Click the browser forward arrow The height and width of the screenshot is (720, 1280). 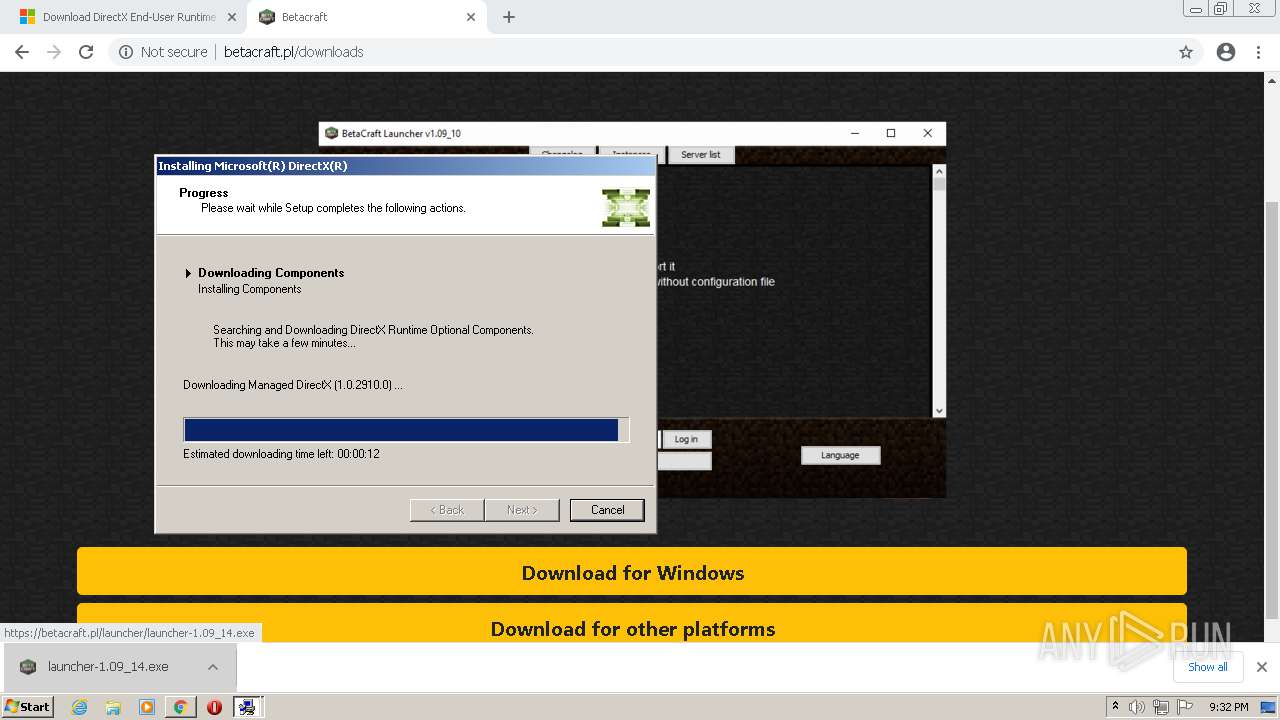(x=54, y=52)
